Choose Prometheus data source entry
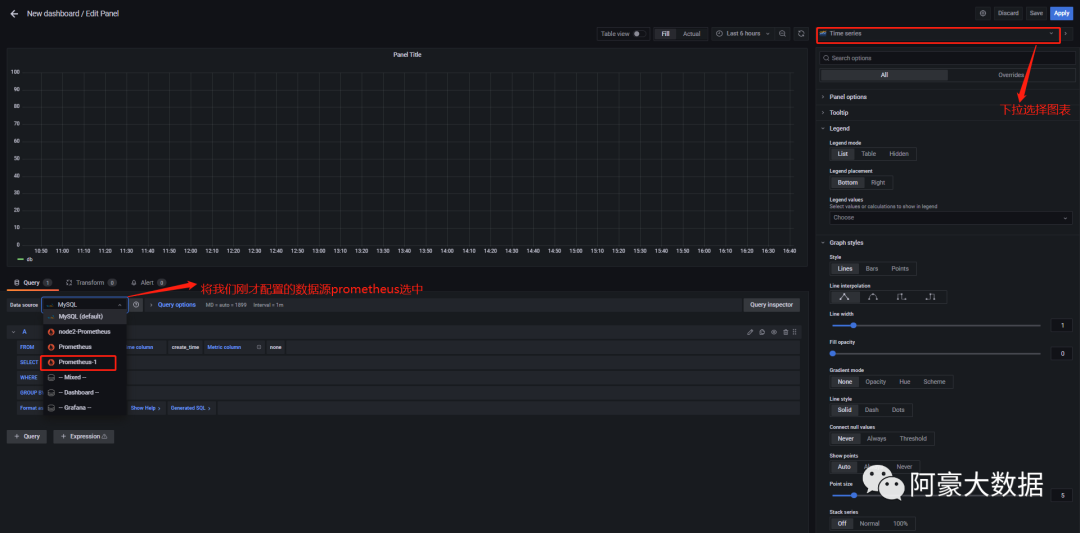 coord(85,347)
